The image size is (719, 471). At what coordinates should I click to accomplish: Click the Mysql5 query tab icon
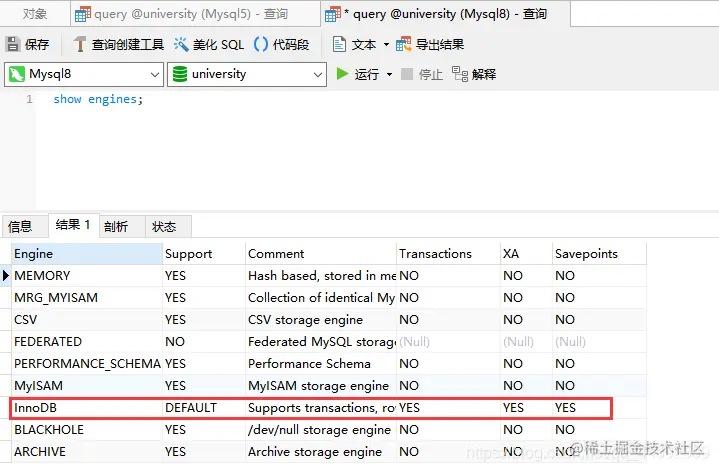(x=83, y=14)
